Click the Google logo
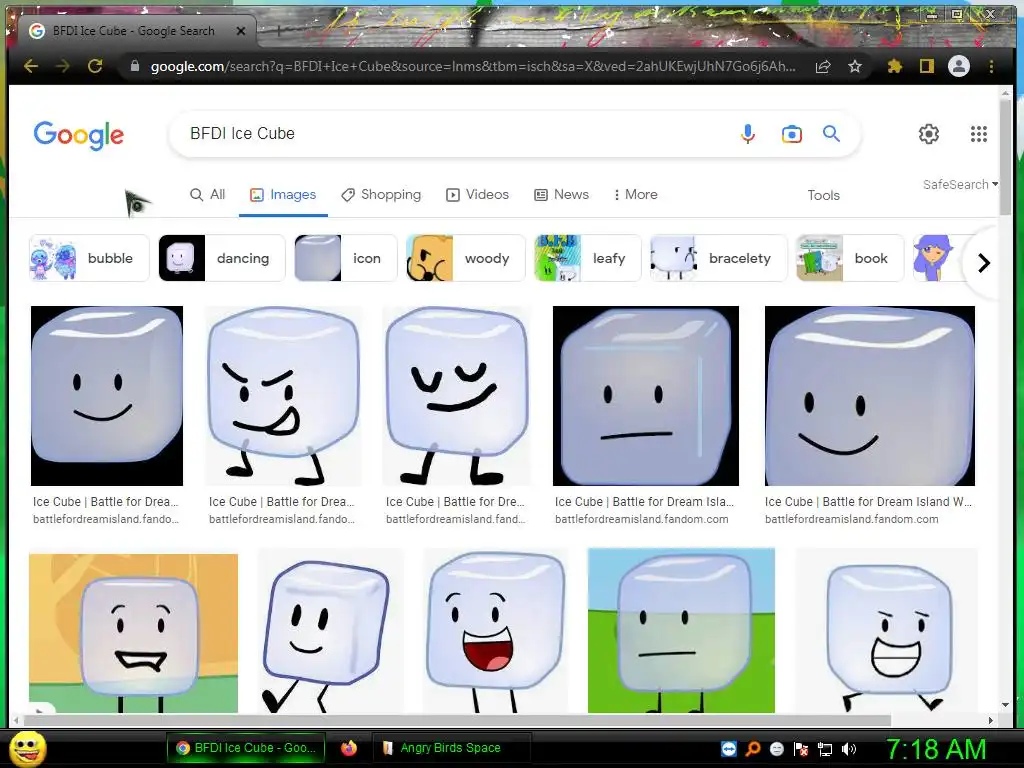Image resolution: width=1024 pixels, height=768 pixels. pyautogui.click(x=78, y=135)
